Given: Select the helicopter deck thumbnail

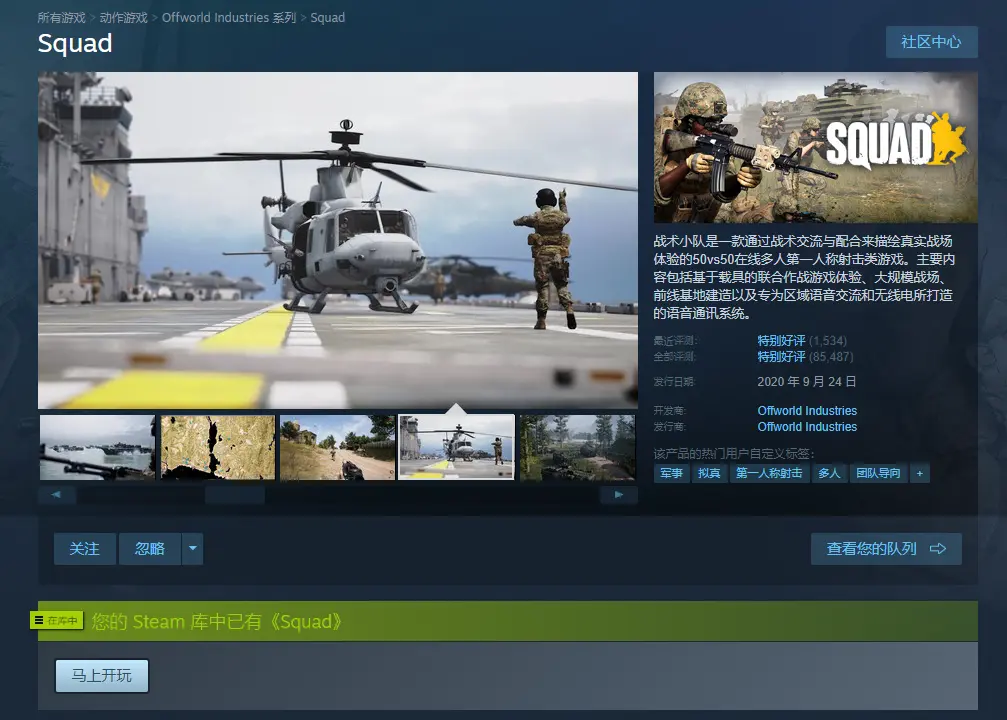Looking at the screenshot, I should click(x=457, y=447).
